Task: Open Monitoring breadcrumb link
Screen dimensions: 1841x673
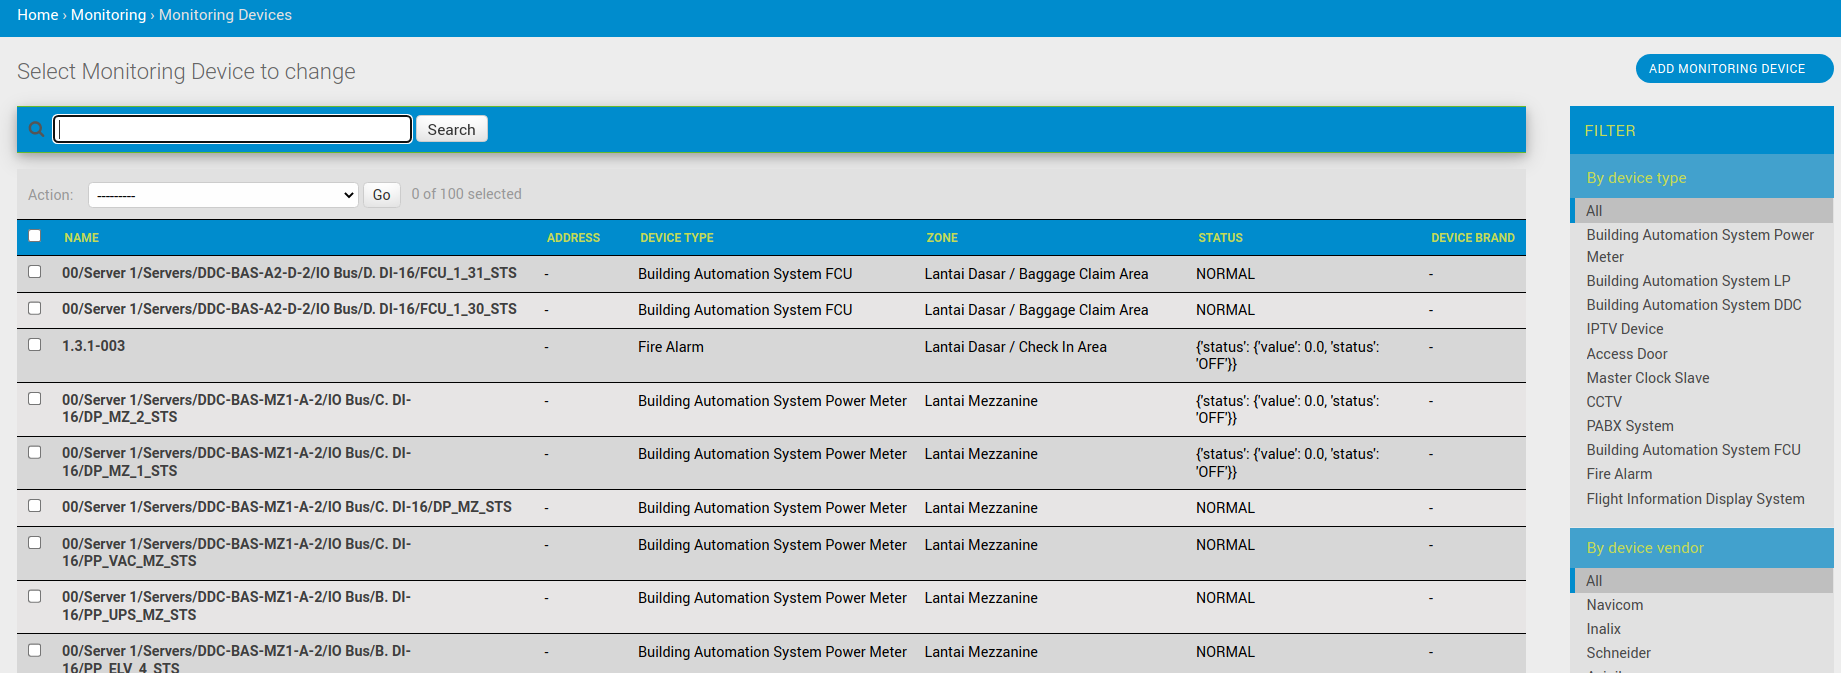Action: coord(108,15)
